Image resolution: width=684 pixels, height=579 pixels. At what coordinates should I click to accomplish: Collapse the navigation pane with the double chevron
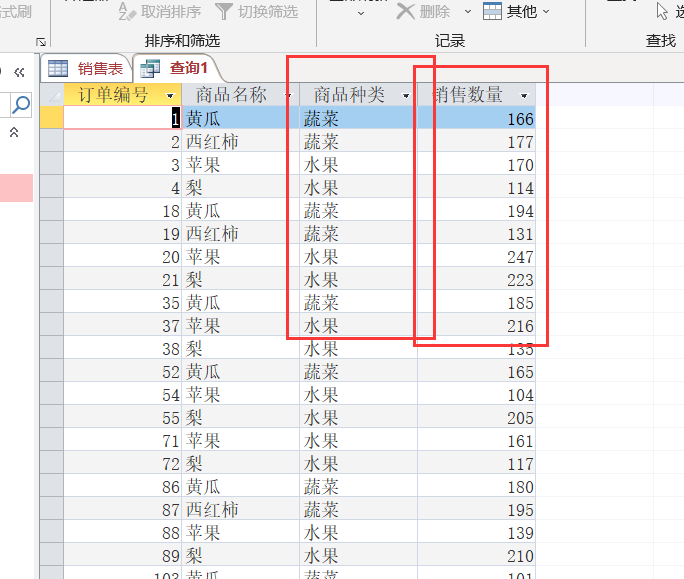[x=19, y=72]
